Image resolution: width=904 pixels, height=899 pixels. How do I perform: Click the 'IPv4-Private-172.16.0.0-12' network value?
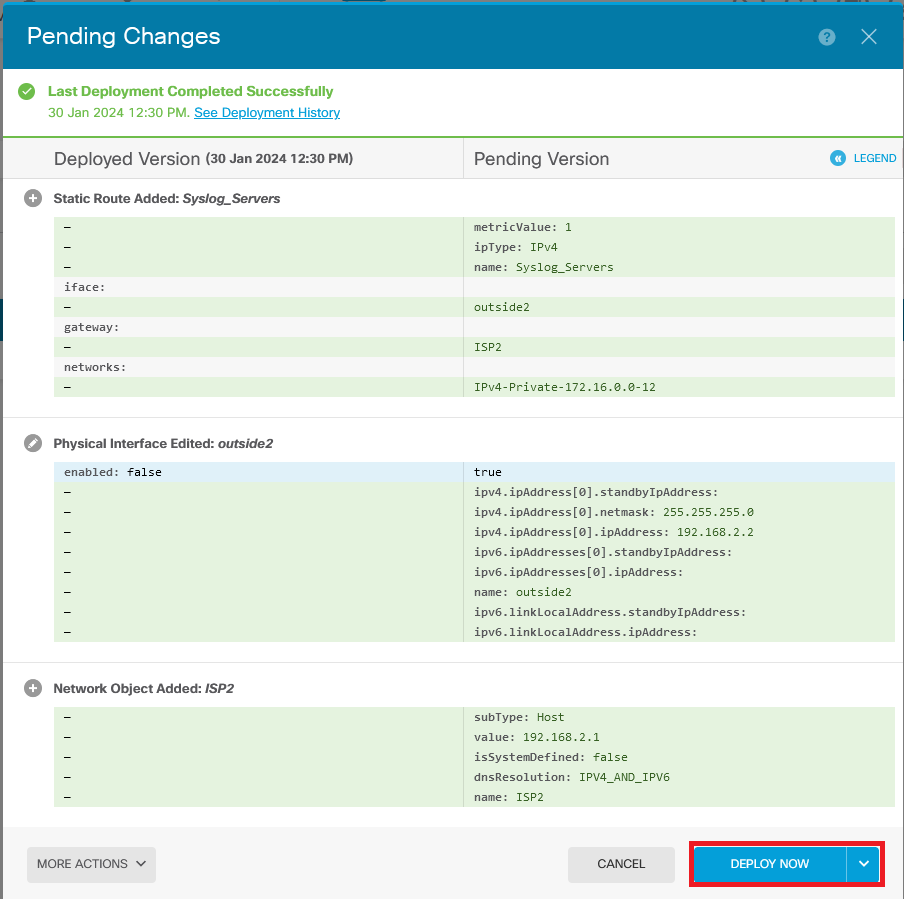pyautogui.click(x=564, y=387)
